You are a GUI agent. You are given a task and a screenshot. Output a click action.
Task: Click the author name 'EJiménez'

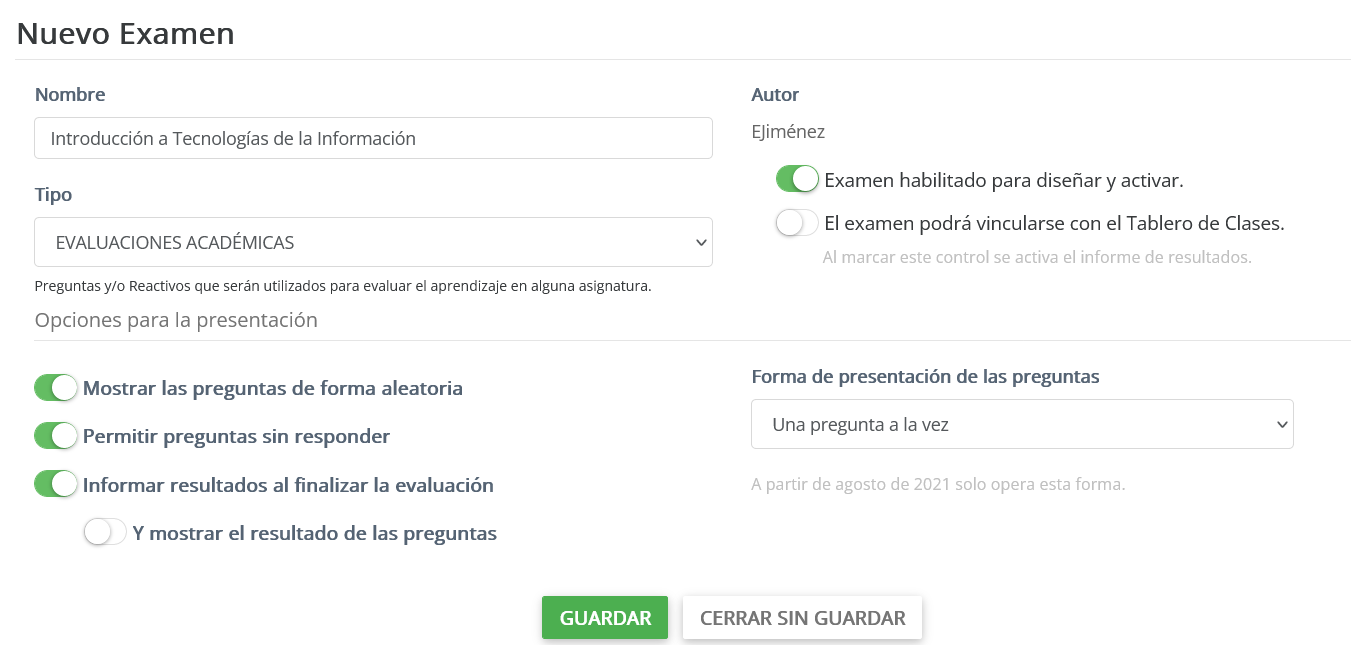788,131
